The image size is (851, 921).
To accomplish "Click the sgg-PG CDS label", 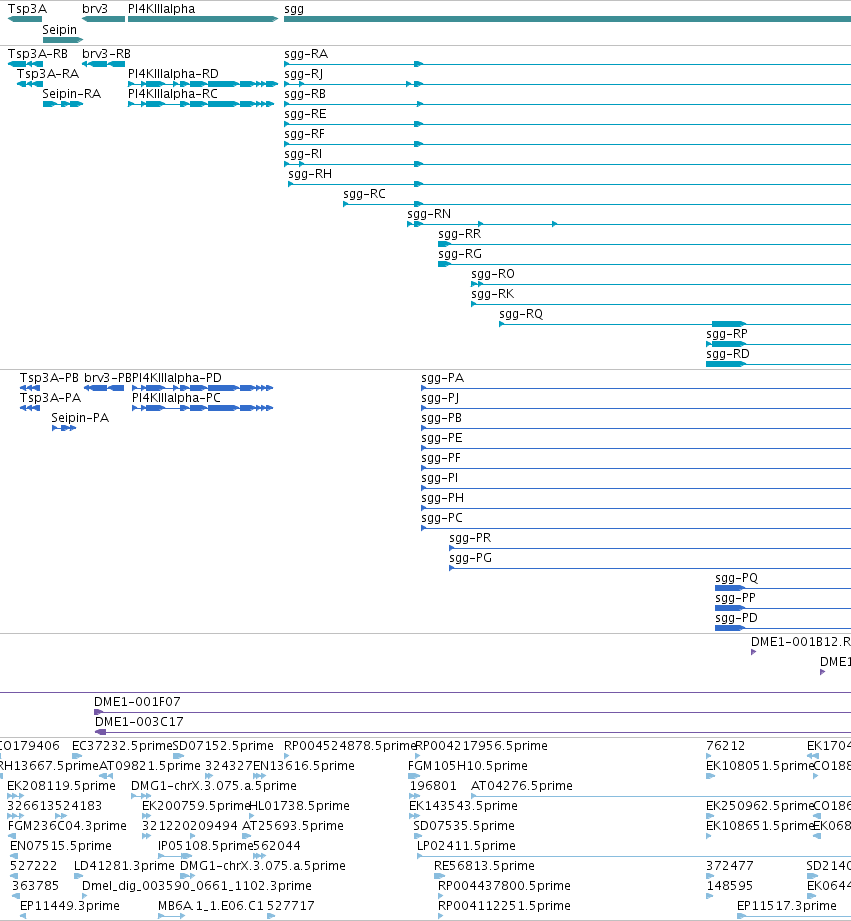I will click(470, 557).
